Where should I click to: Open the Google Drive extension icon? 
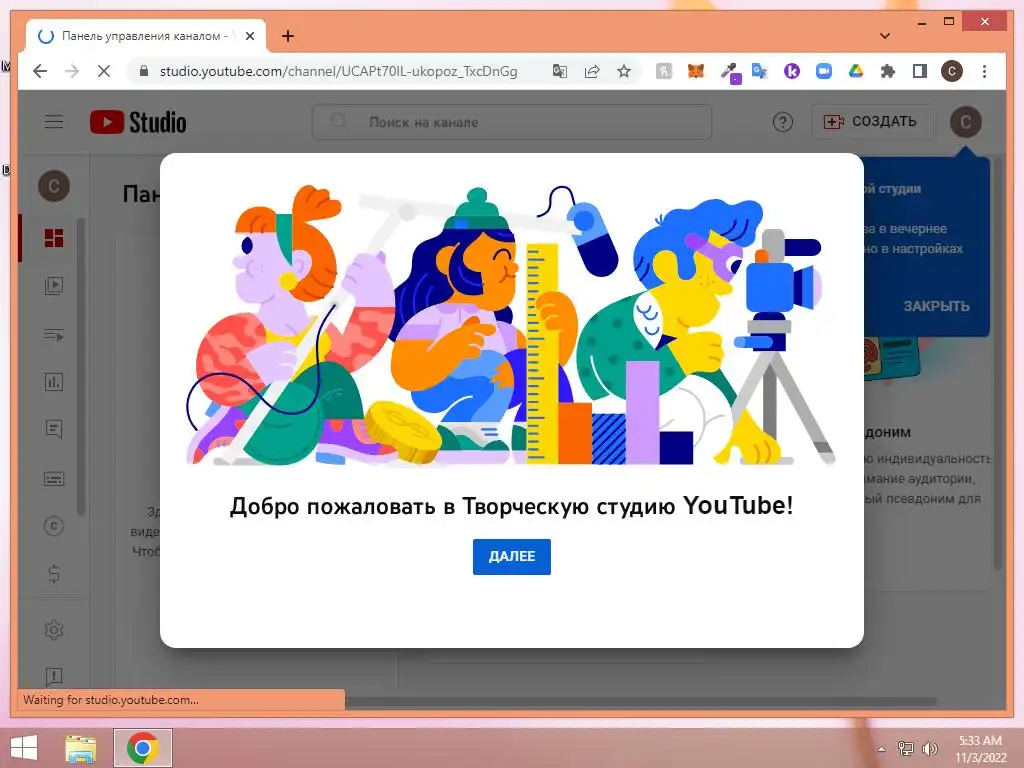(856, 71)
